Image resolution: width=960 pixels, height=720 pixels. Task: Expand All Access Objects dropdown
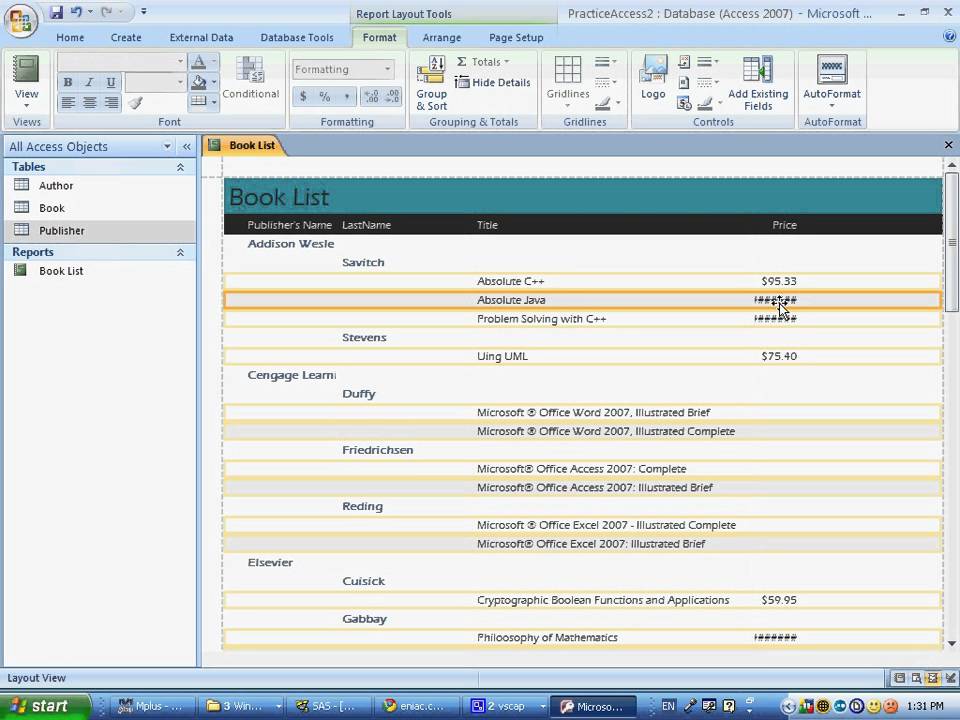tap(167, 146)
